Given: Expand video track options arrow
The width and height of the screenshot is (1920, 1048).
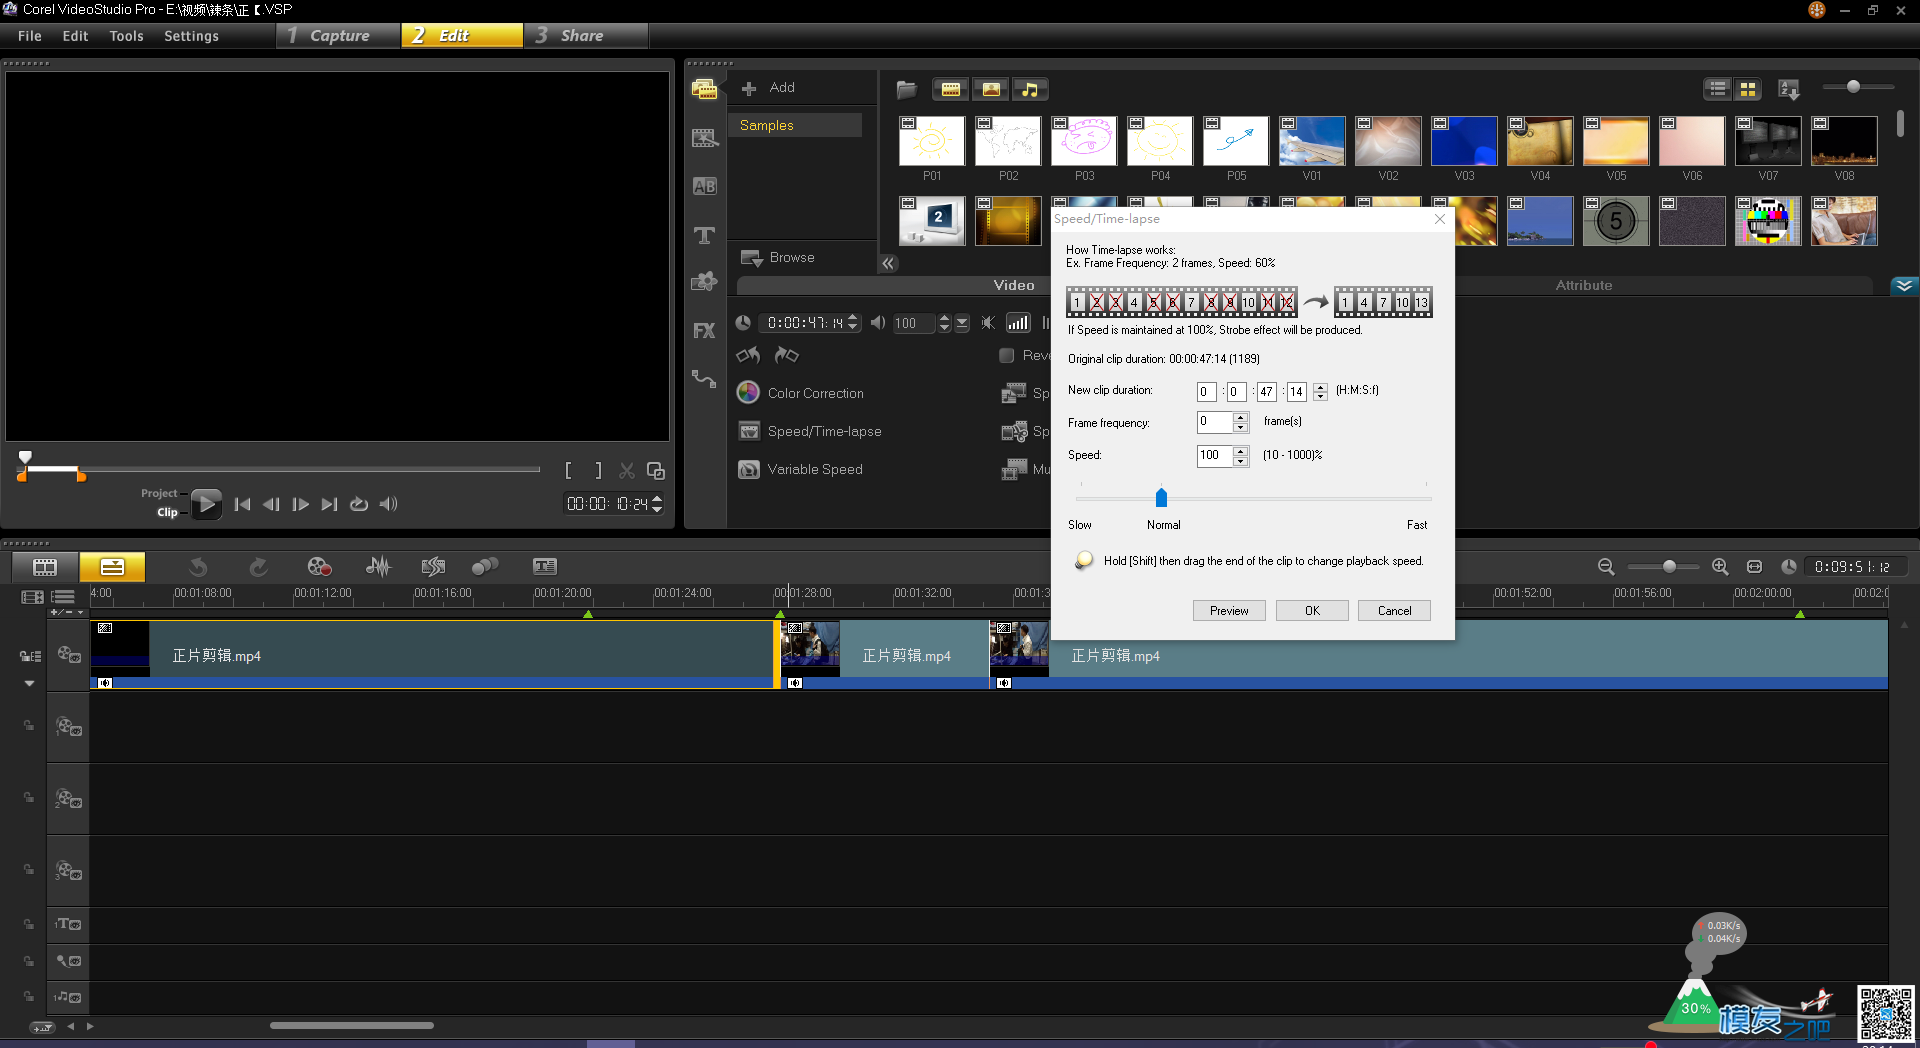Looking at the screenshot, I should pos(30,684).
